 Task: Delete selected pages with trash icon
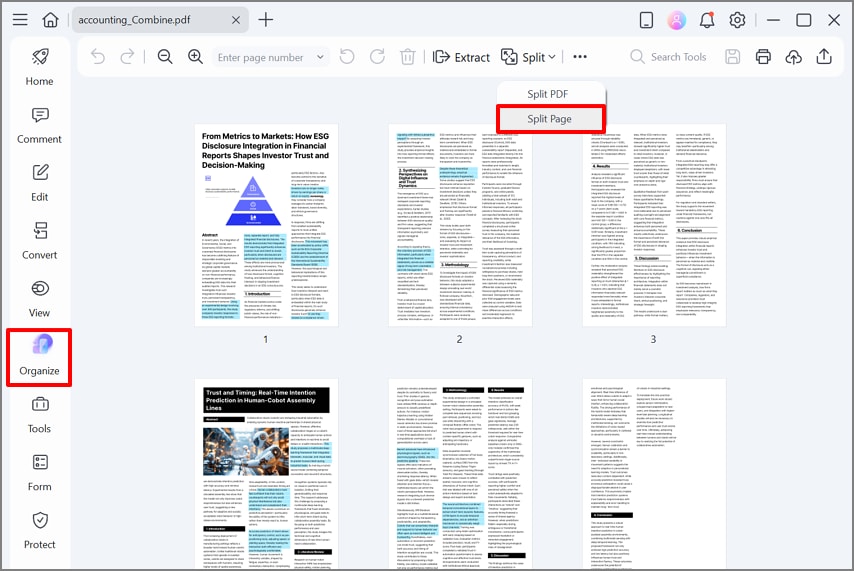click(407, 57)
